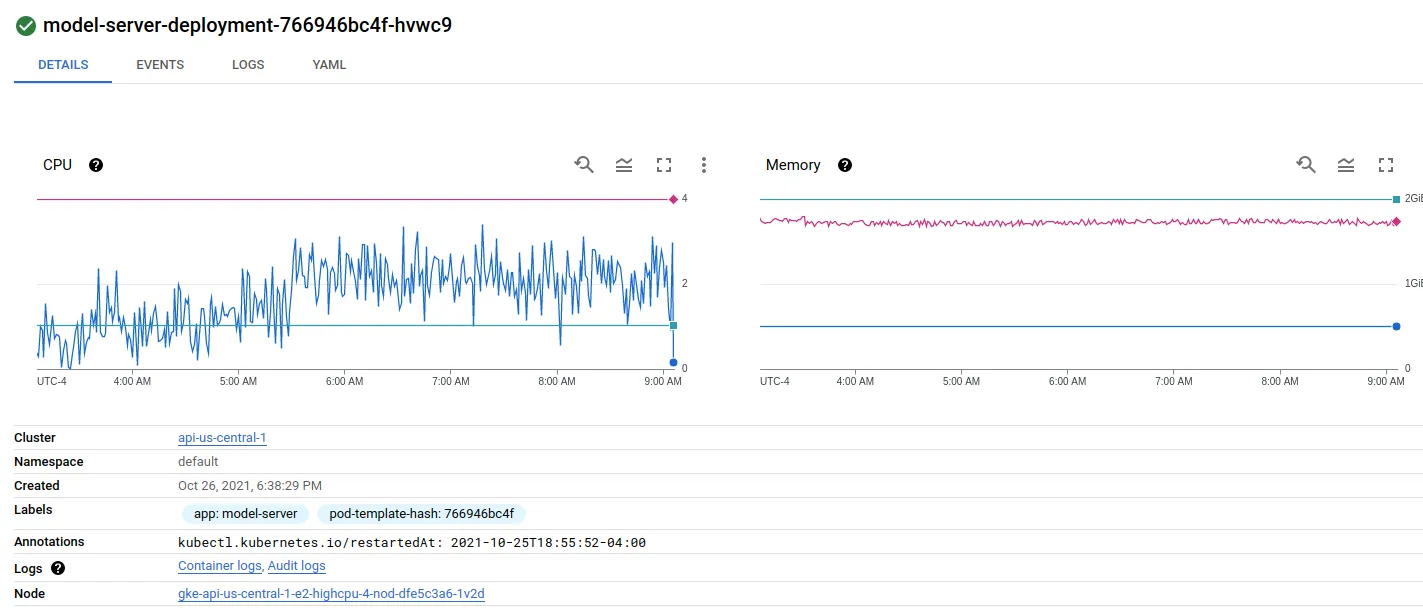Click the Memory help question mark icon
1423x608 pixels.
coord(845,165)
